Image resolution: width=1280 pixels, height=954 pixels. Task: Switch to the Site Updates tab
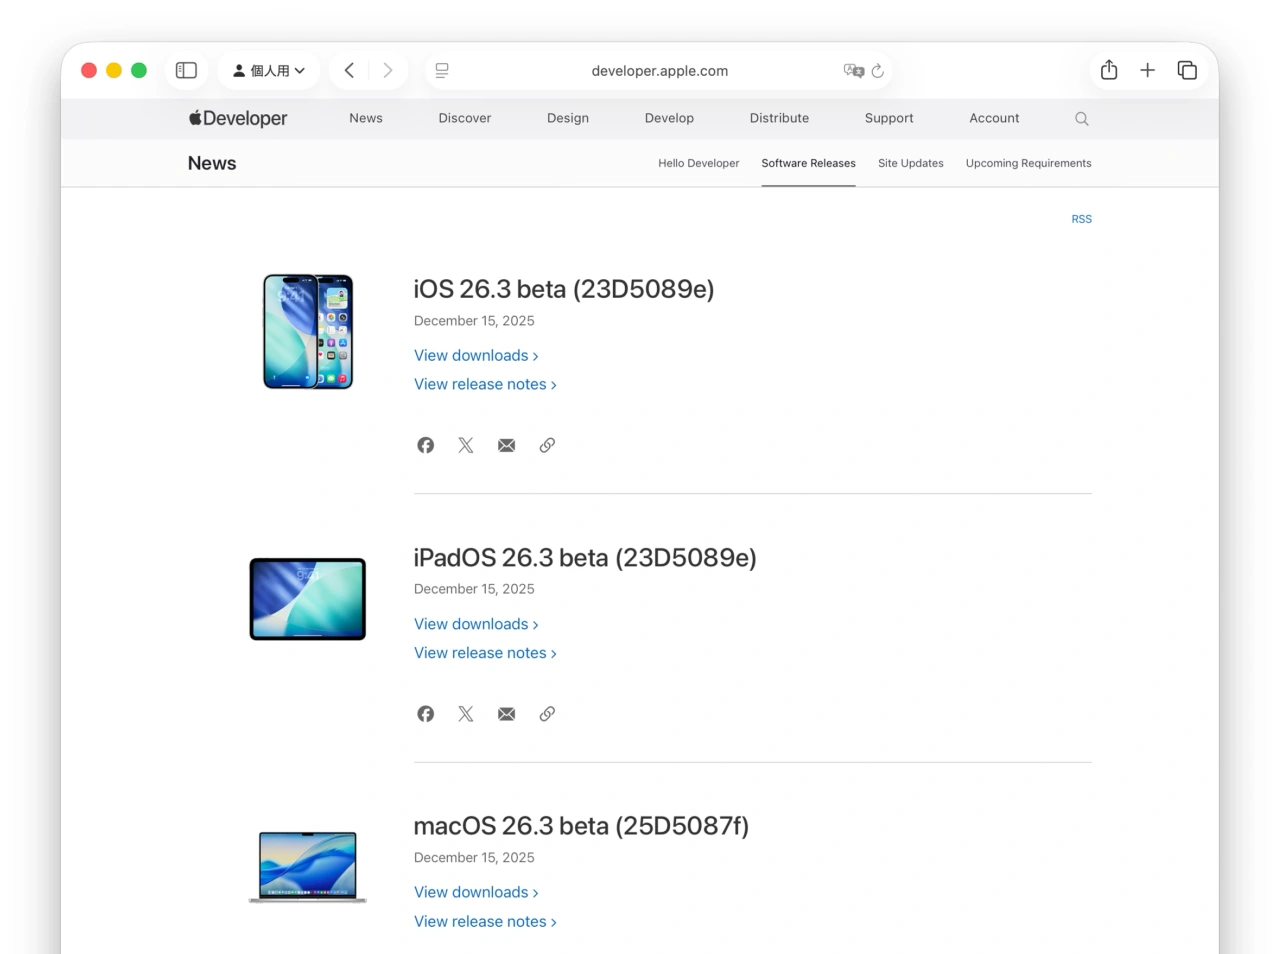click(910, 163)
